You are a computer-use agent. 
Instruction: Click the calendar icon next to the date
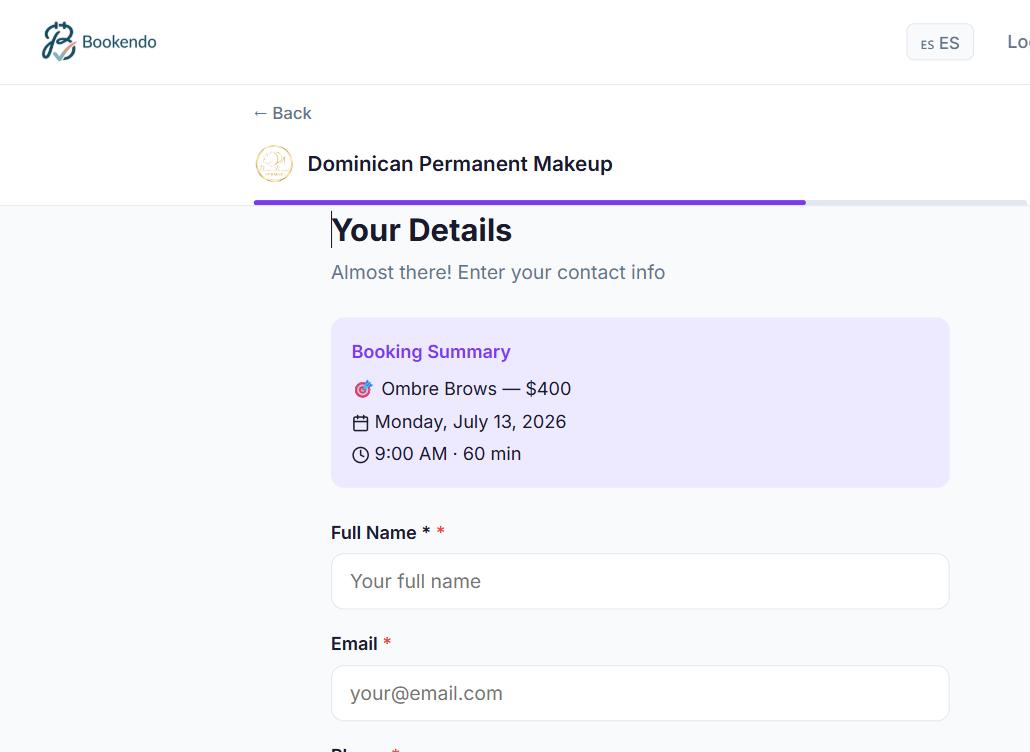361,422
